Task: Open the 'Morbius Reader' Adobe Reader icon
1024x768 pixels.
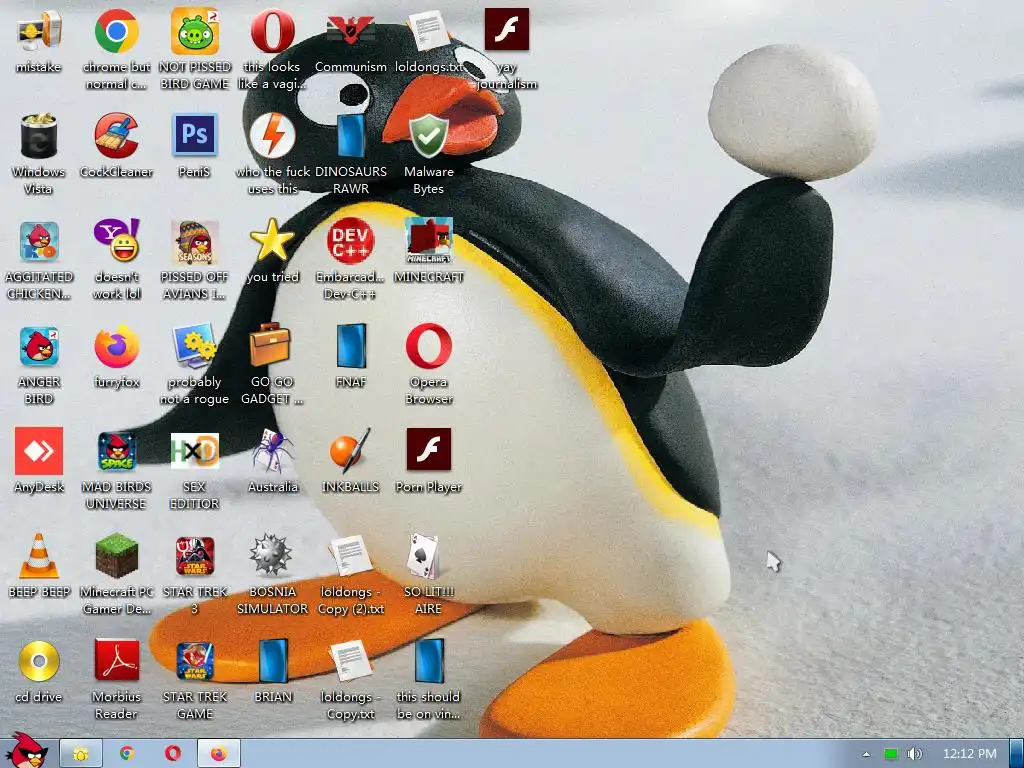Action: click(116, 660)
